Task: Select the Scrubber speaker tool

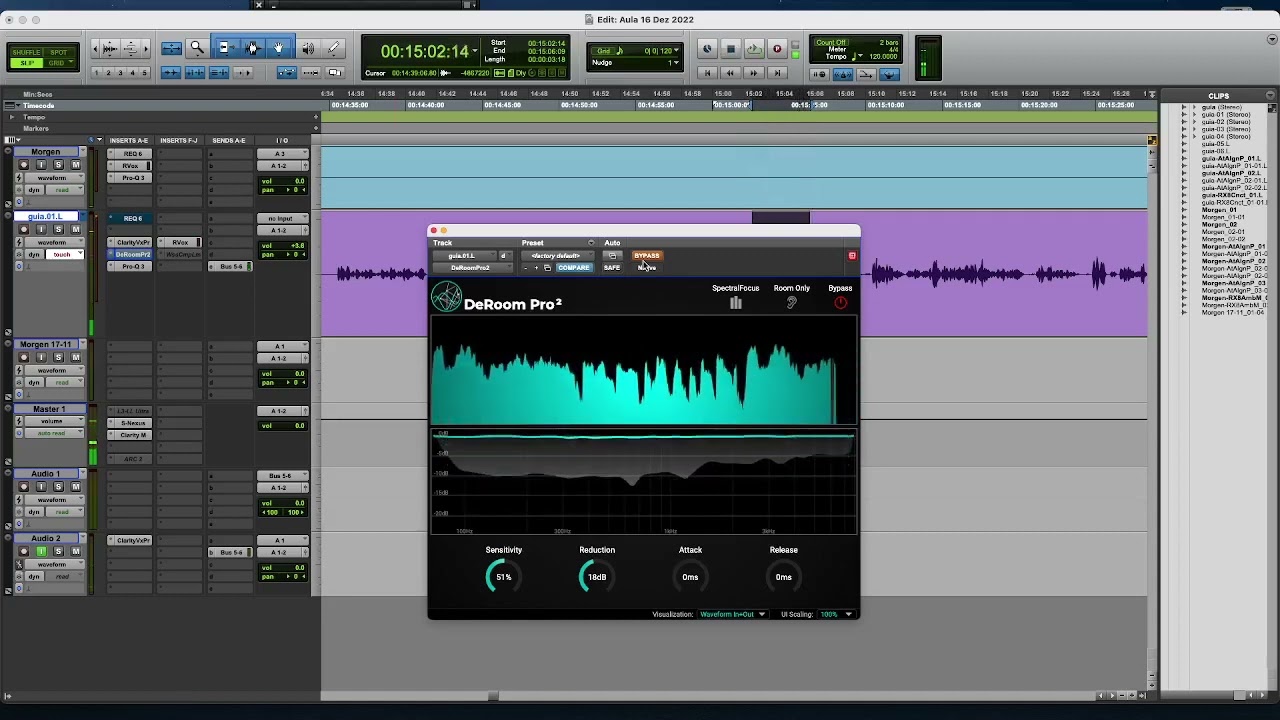Action: pos(308,48)
